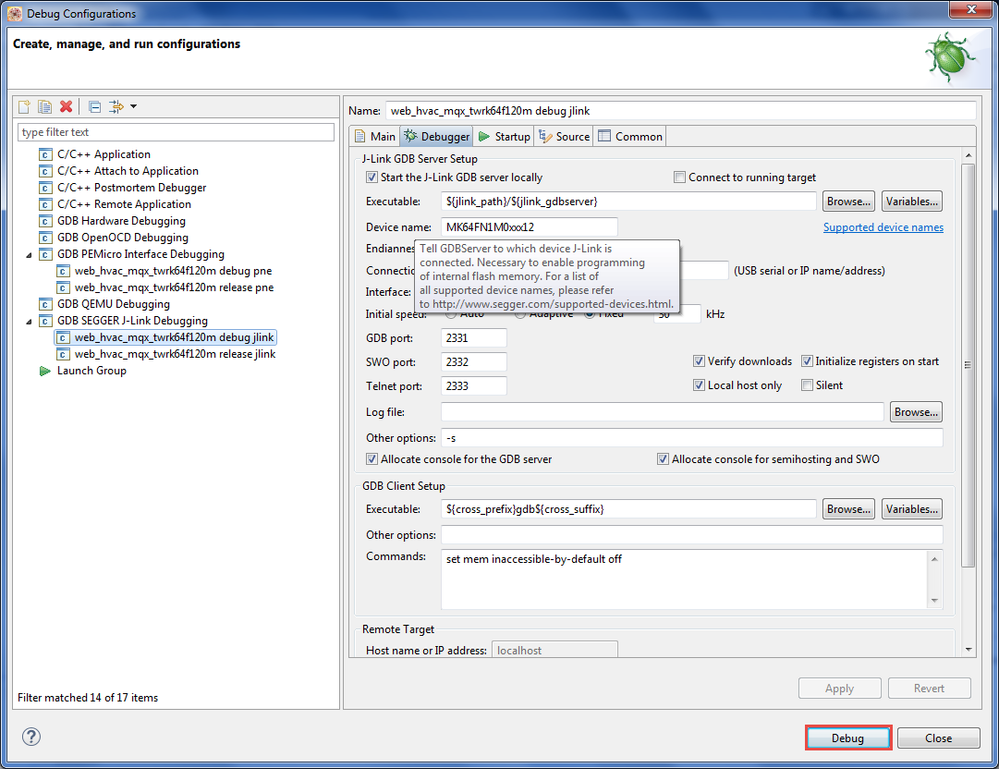
Task: Click the scroll up arrow of debugger panel
Action: coord(968,155)
